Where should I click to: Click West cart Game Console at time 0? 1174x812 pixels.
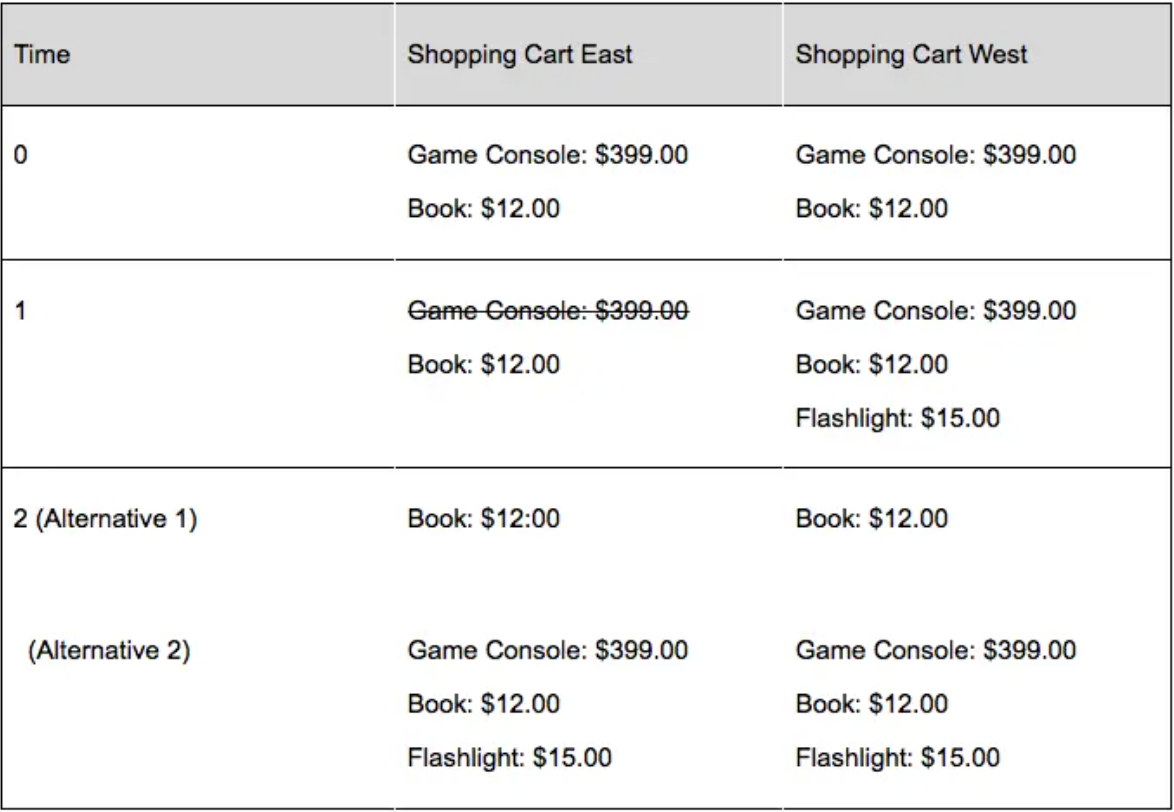click(935, 156)
